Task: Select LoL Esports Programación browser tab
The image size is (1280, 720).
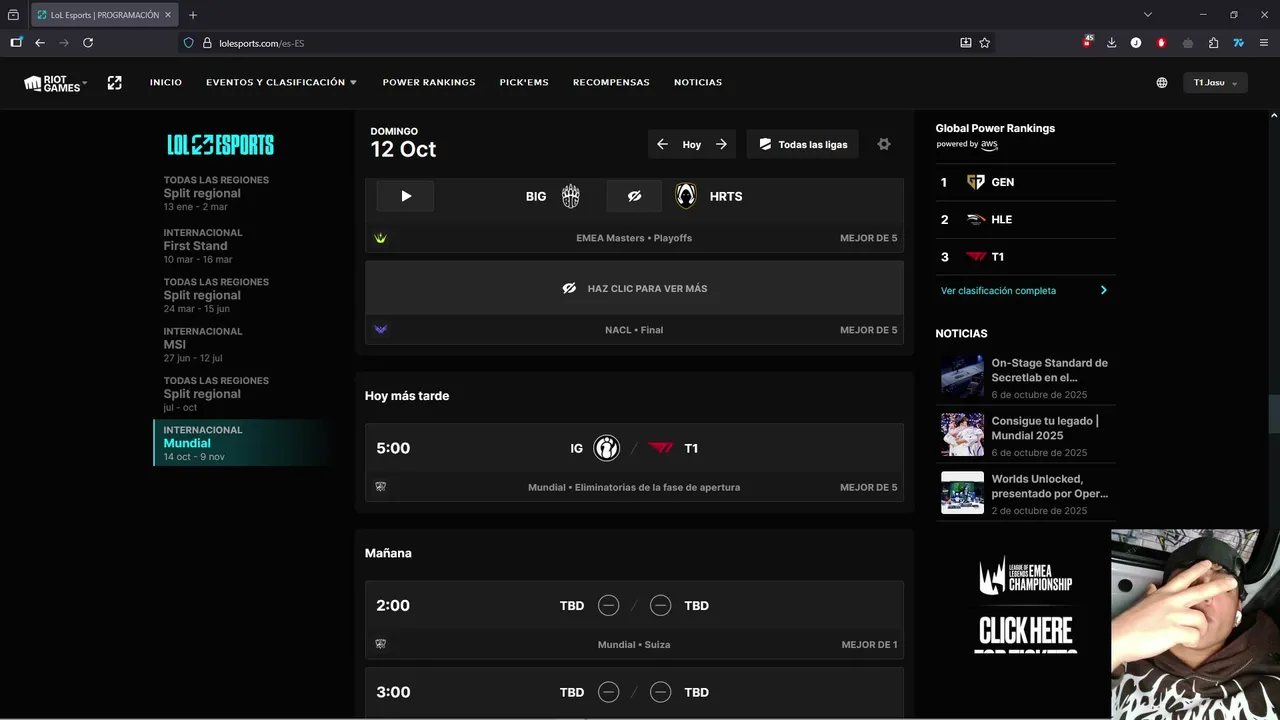Action: click(105, 15)
